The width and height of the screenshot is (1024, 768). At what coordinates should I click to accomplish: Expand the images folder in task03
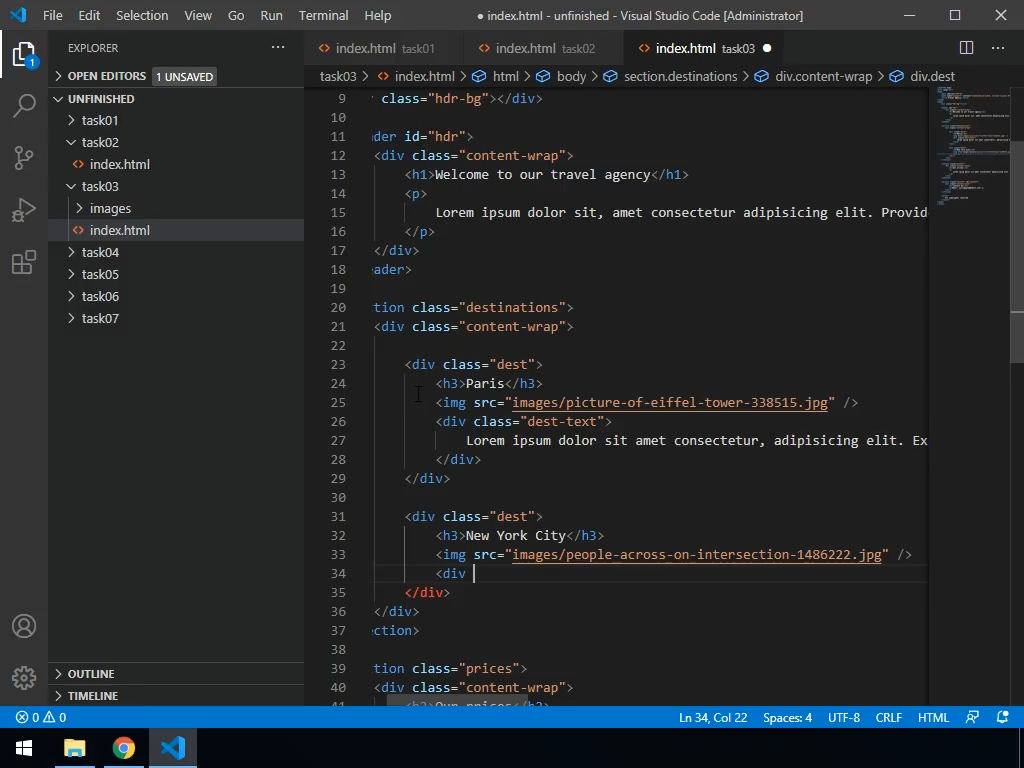[x=110, y=208]
